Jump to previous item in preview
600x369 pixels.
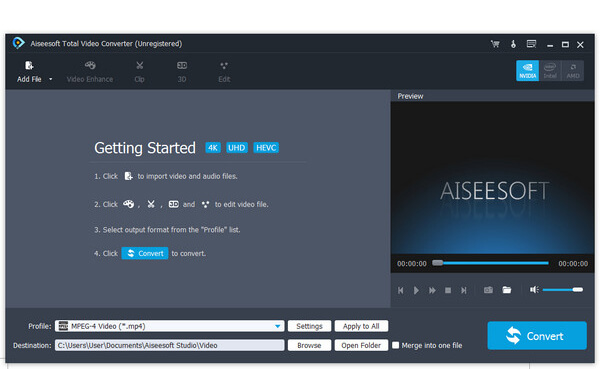tap(401, 291)
